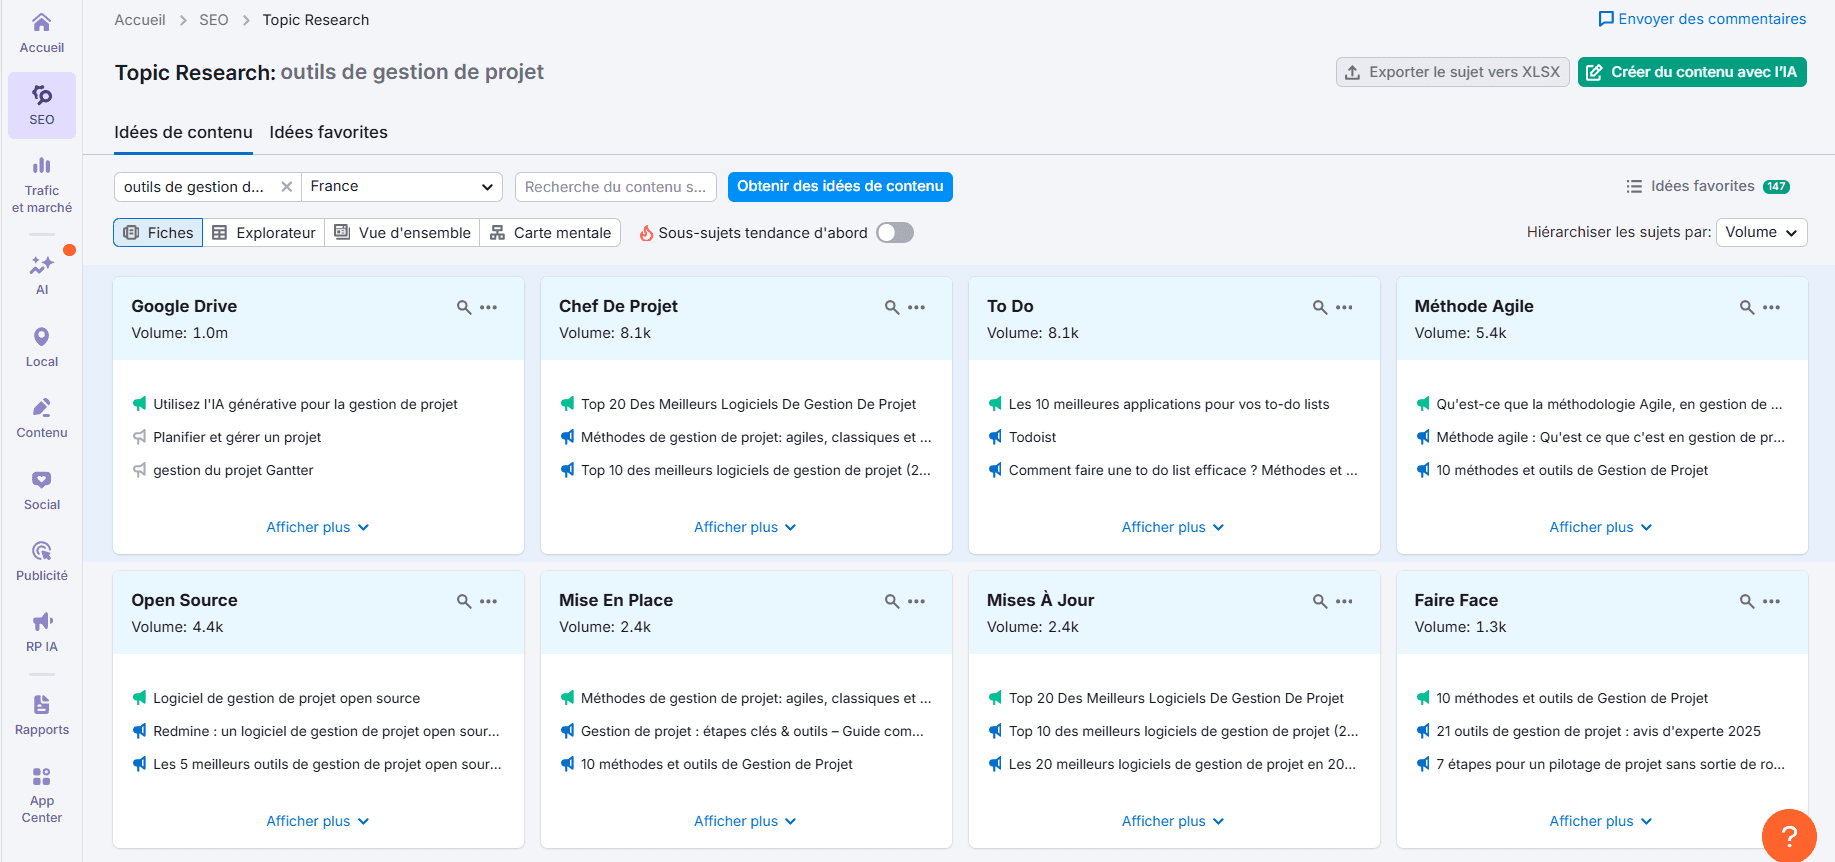Go to SEO breadcrumb link
Screen dimensions: 1835x862
(x=214, y=20)
